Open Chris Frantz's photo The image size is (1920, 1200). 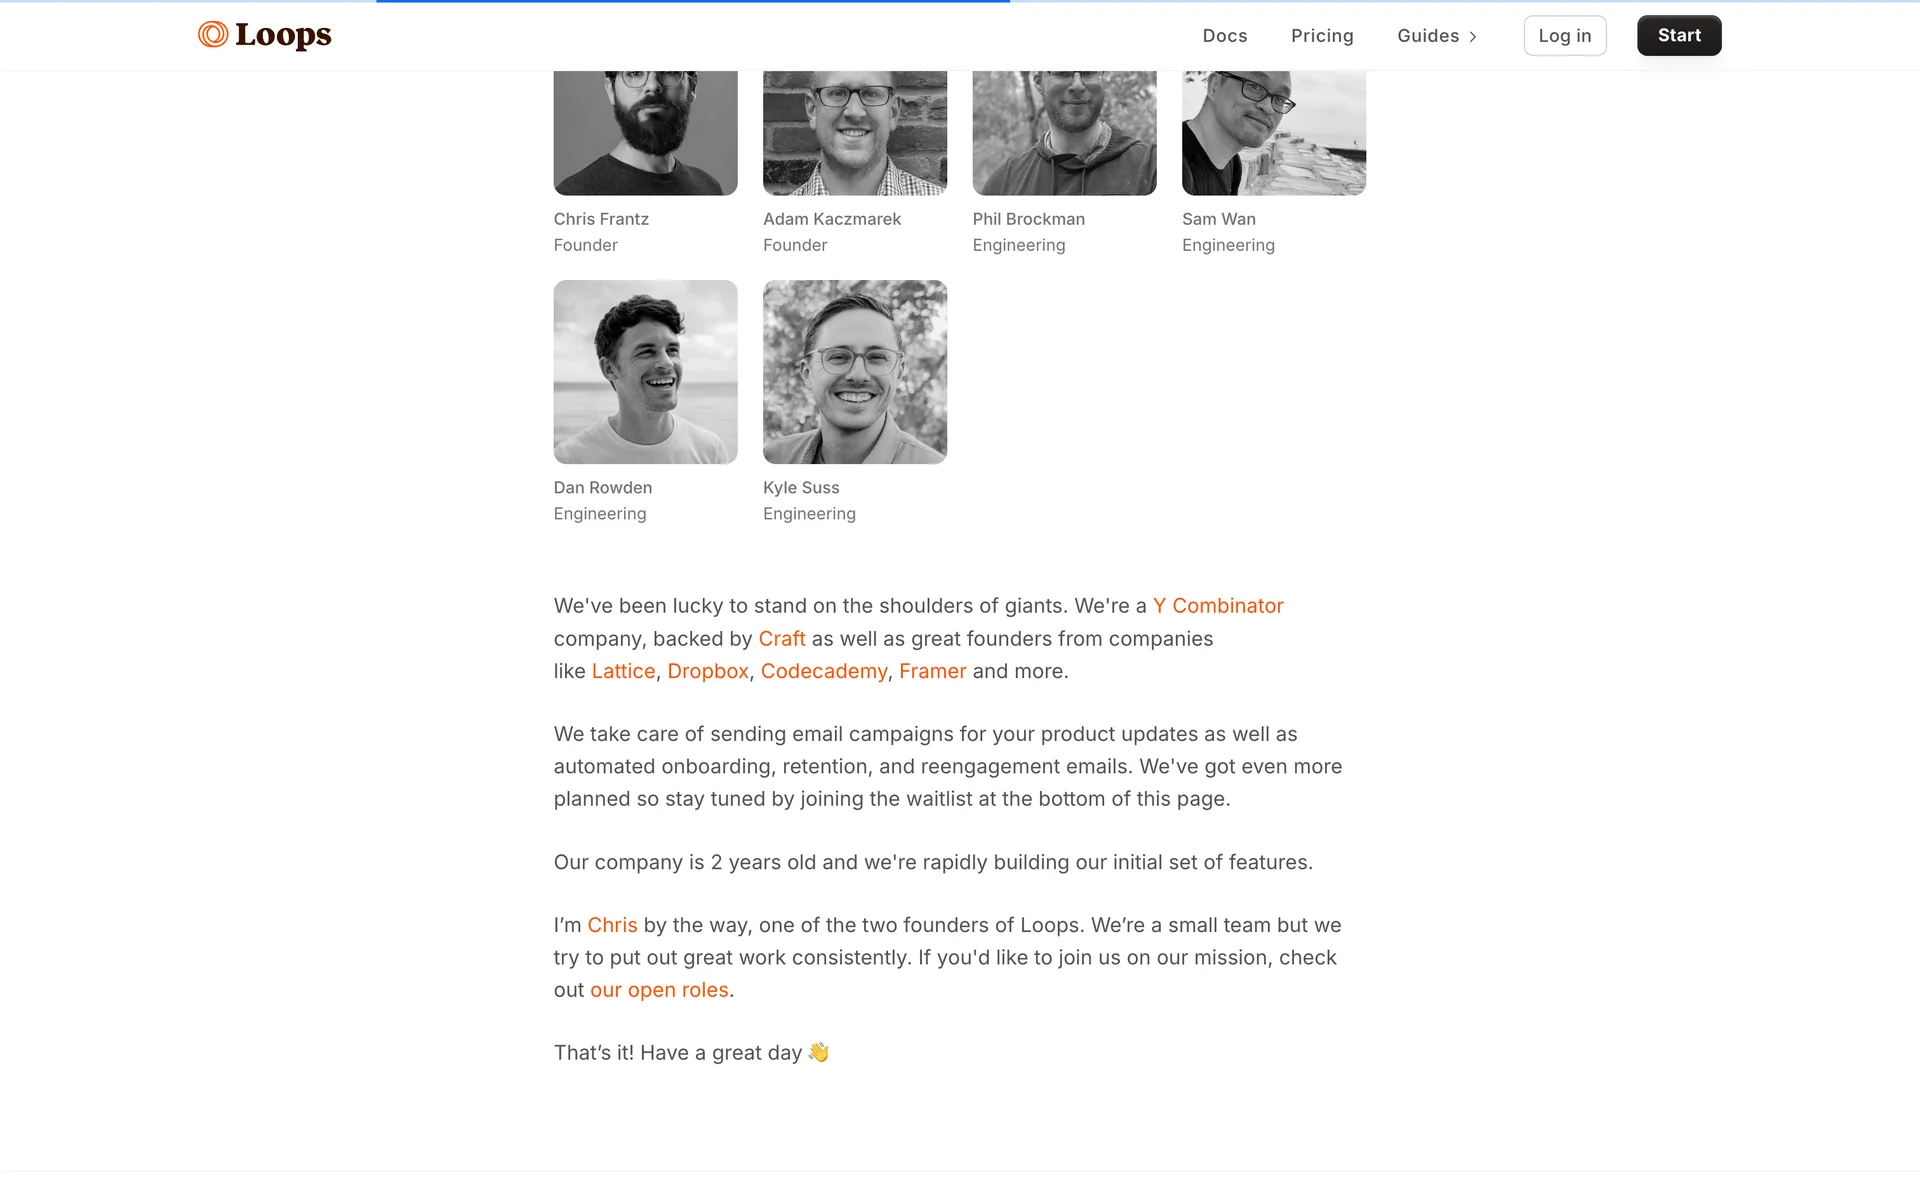click(x=645, y=133)
